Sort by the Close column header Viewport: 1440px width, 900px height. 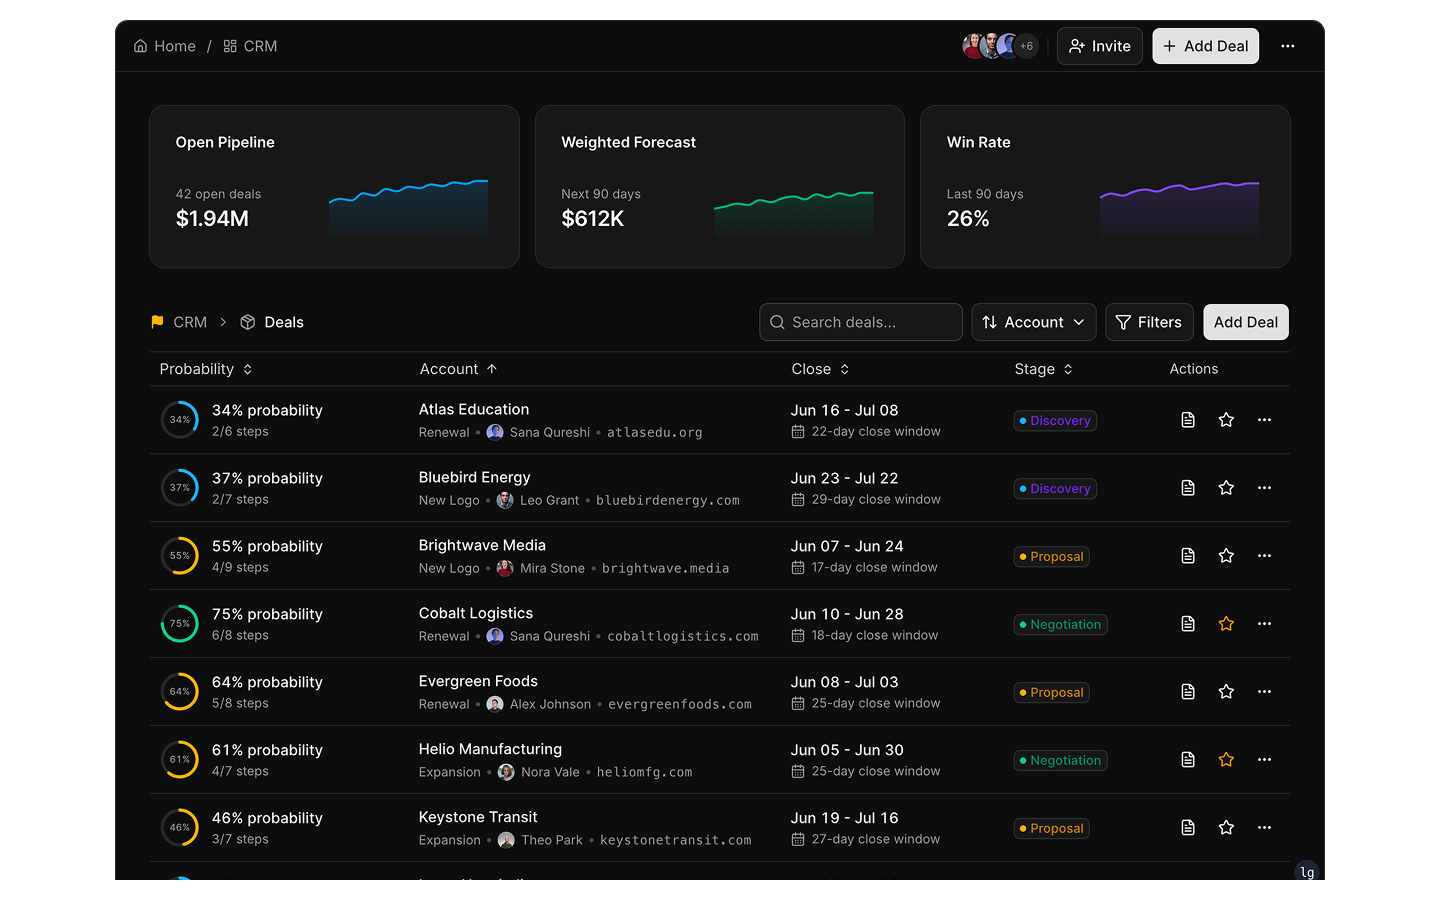point(820,369)
